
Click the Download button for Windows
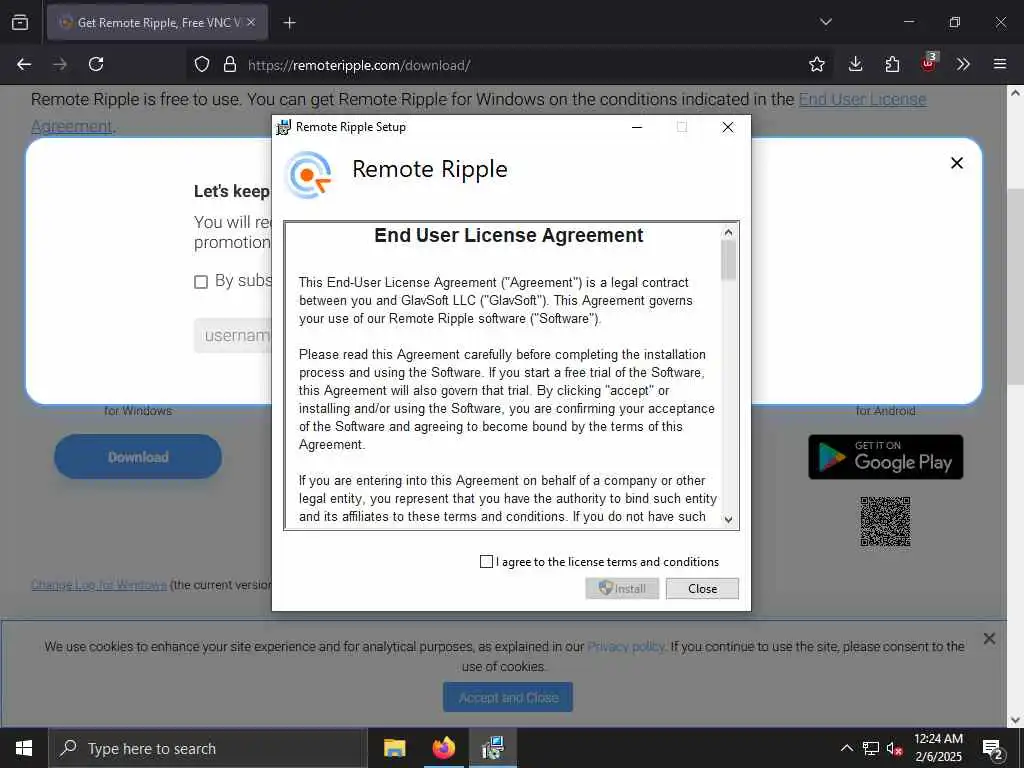(x=138, y=456)
